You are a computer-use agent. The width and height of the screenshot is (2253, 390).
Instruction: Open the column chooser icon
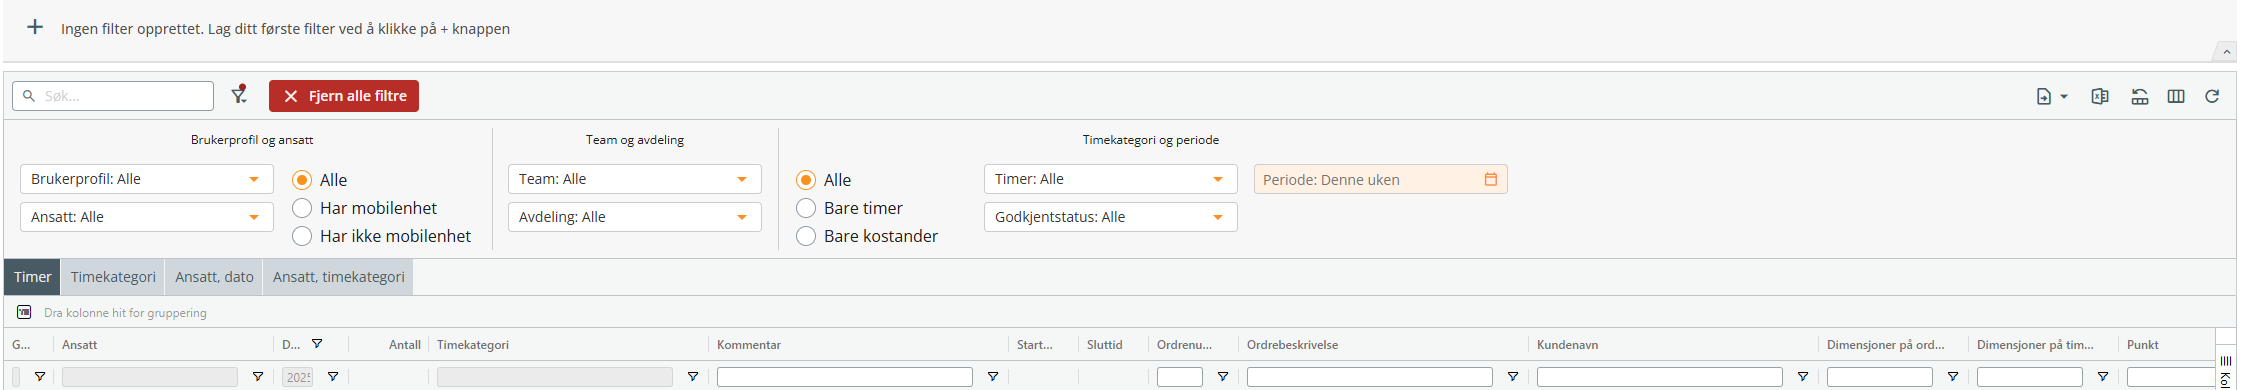(x=2176, y=96)
